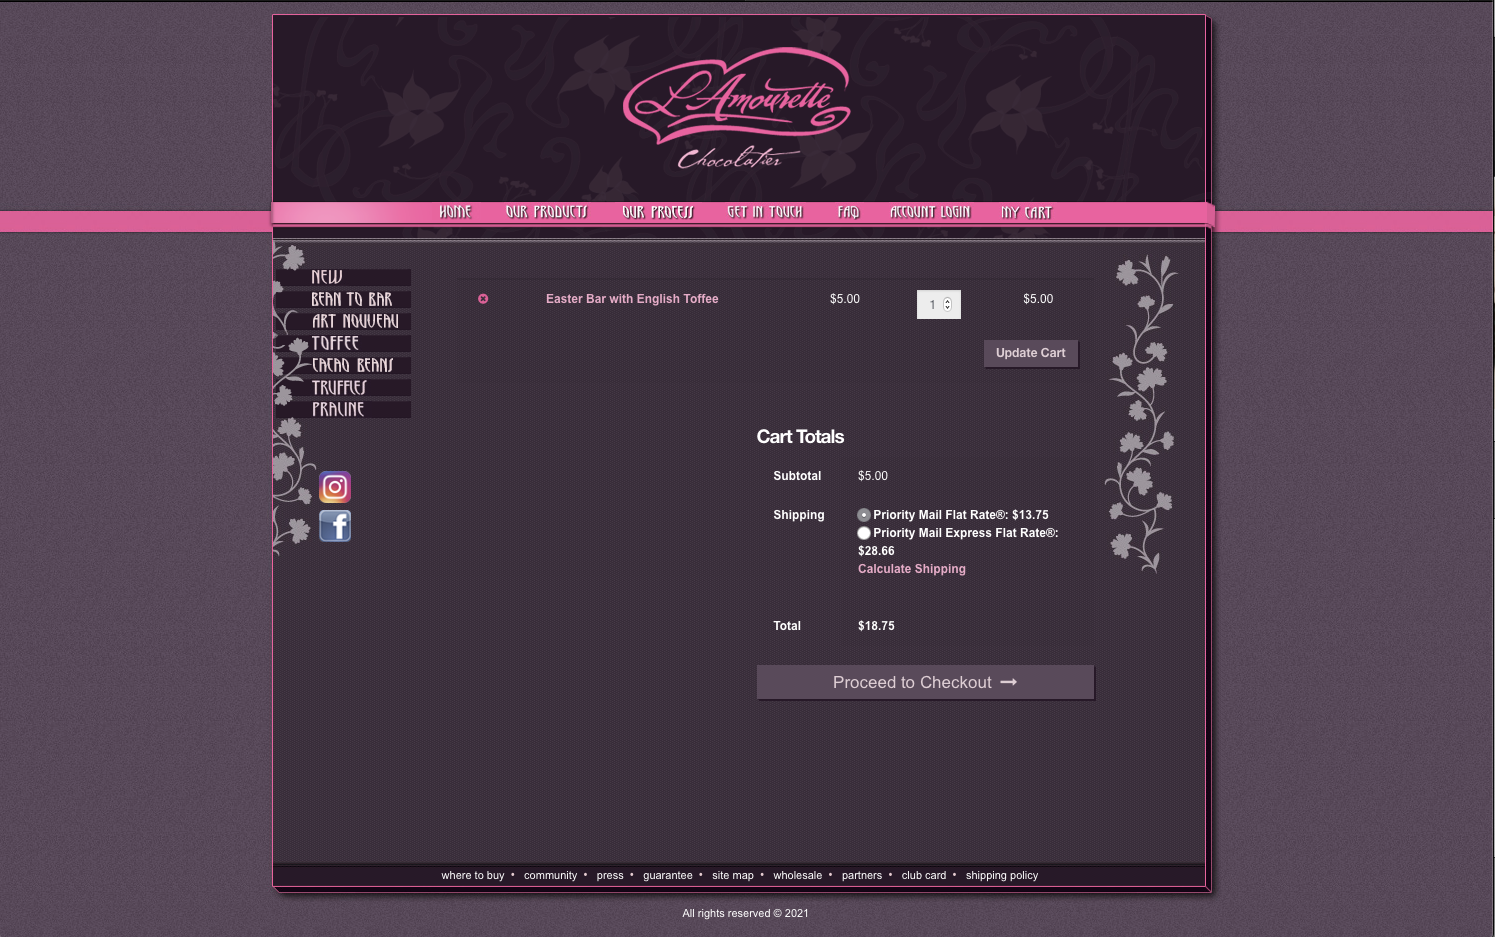Click the $18.75 total amount
1495x937 pixels.
pyautogui.click(x=876, y=626)
